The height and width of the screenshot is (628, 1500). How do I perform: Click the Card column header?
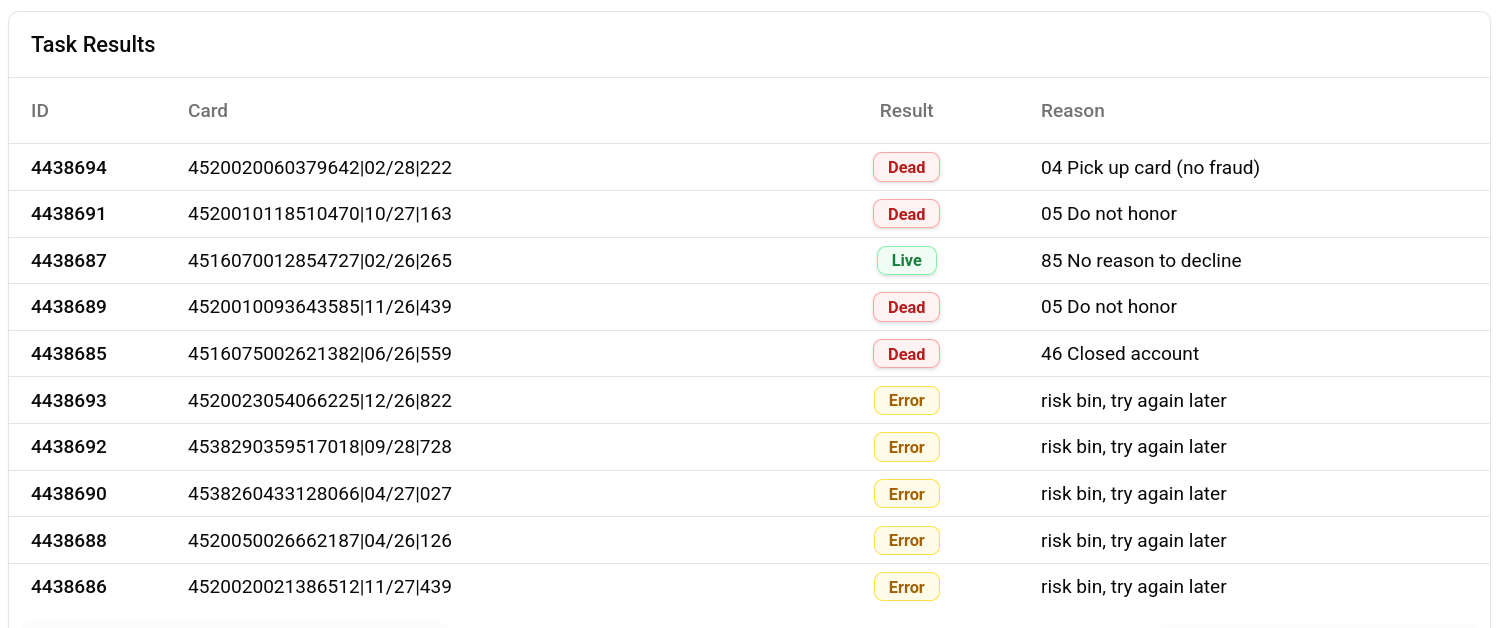(208, 110)
